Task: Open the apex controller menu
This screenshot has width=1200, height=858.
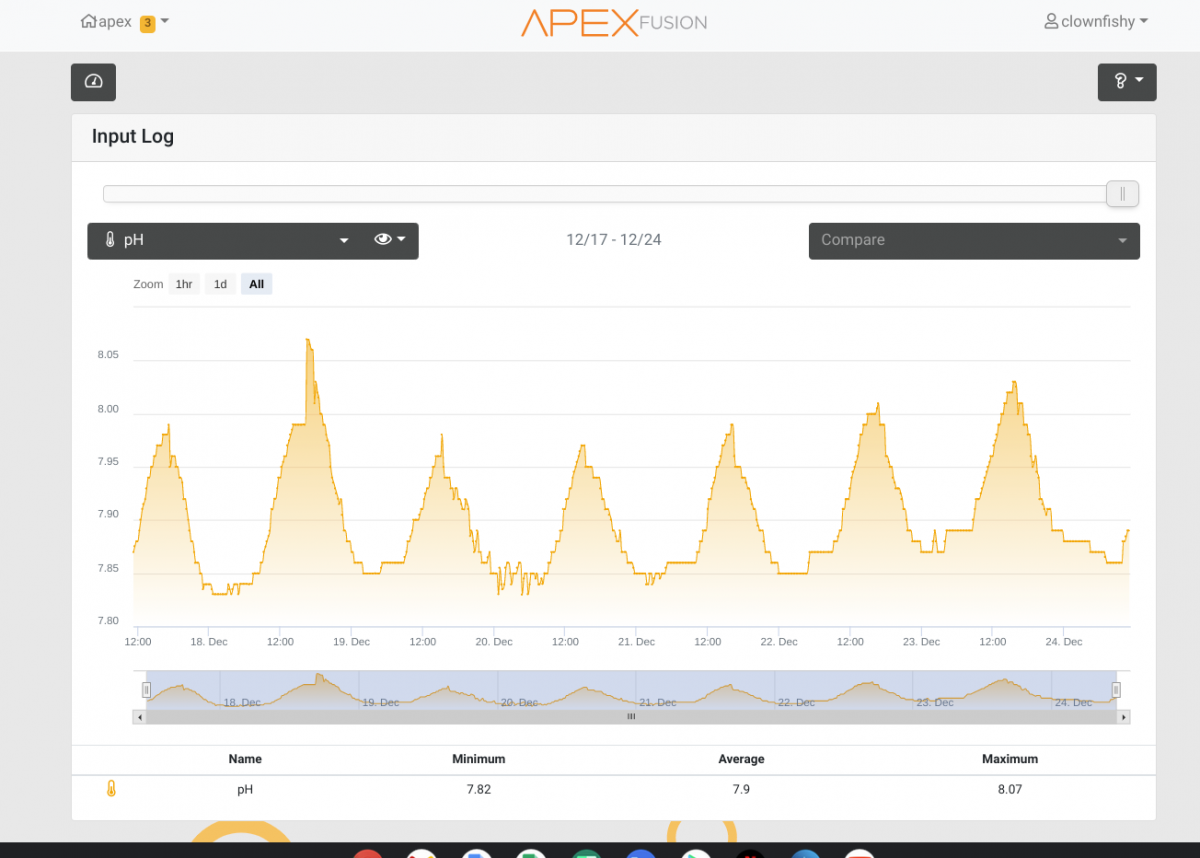Action: [x=124, y=22]
